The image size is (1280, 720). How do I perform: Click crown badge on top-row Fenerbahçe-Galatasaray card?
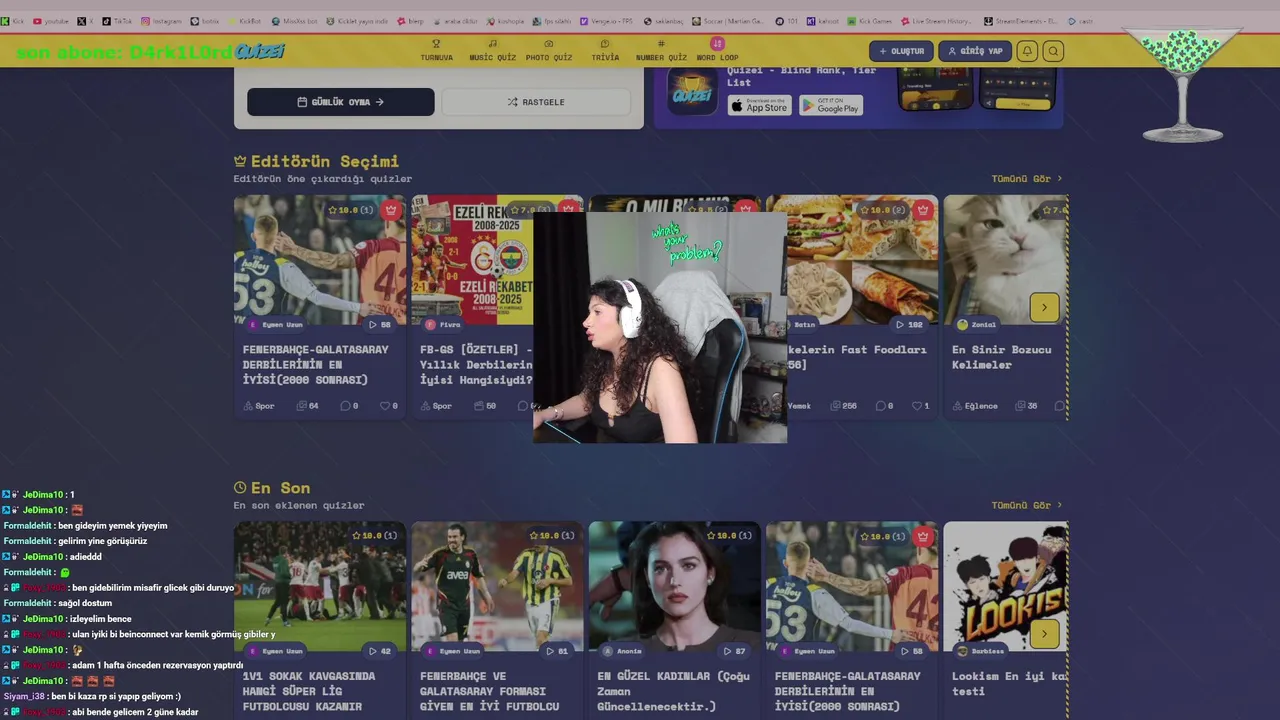click(391, 210)
